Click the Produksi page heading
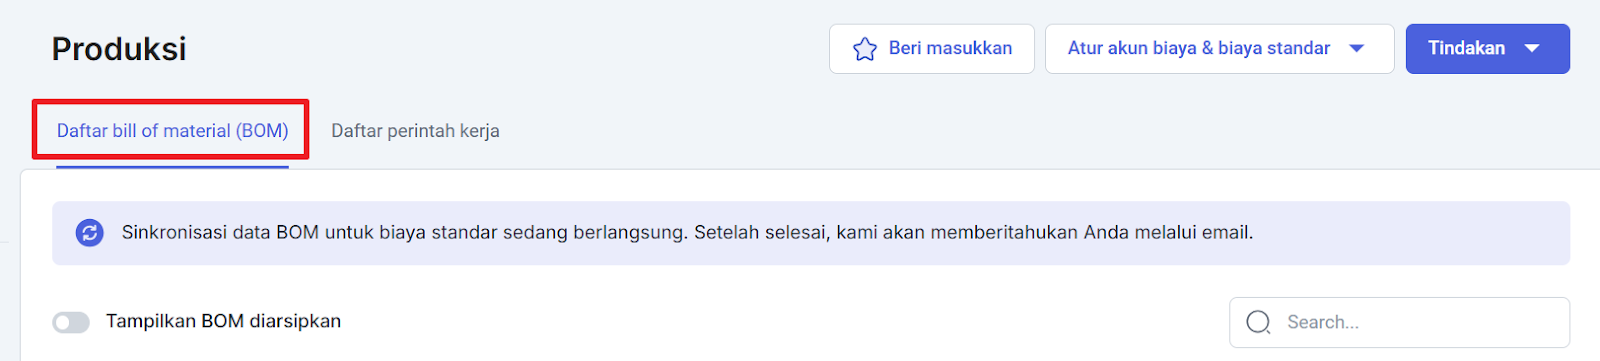Screen dimensions: 1600x361 119,49
